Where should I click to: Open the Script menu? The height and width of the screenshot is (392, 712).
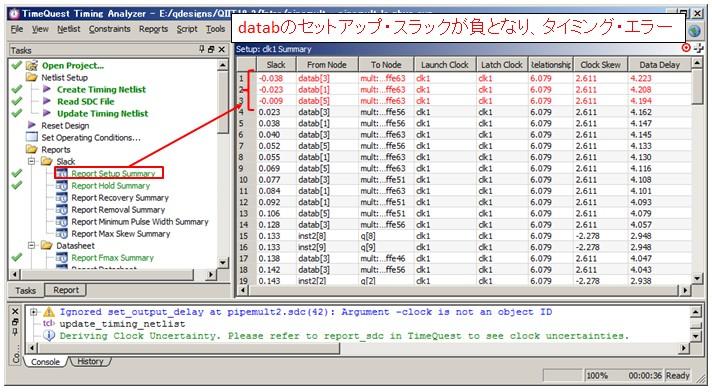(187, 29)
